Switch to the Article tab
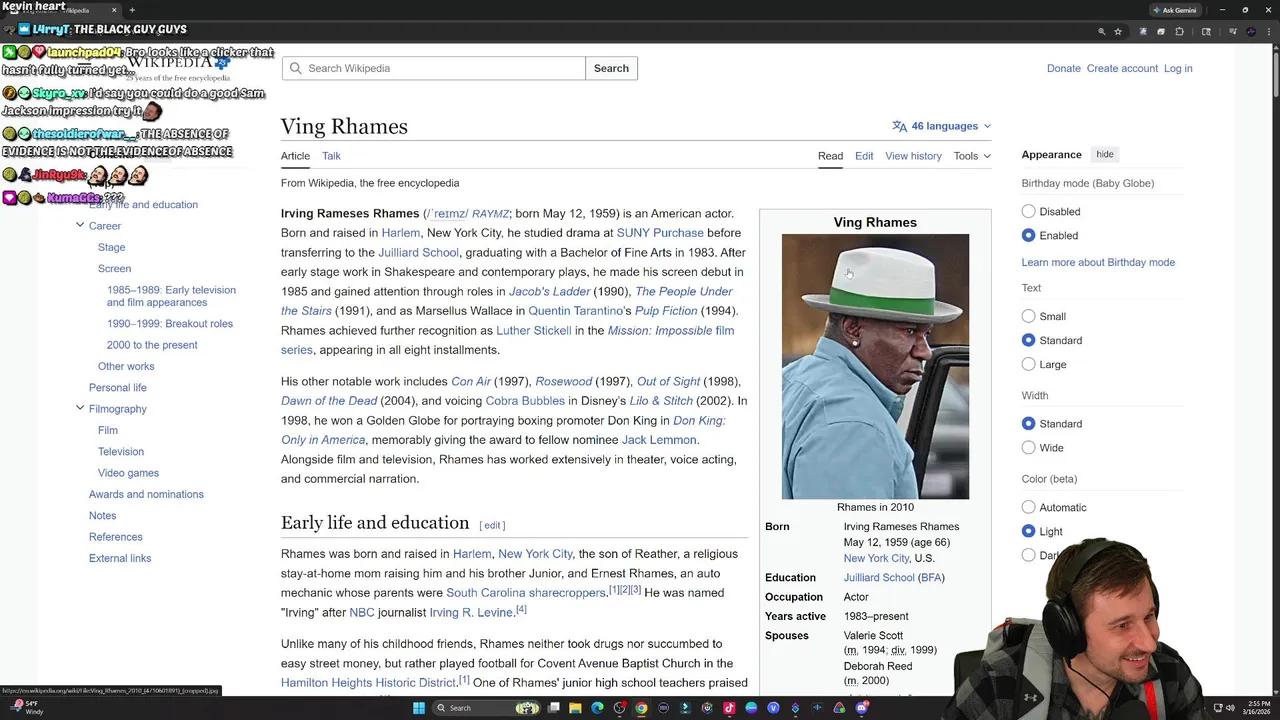Screen dimensions: 1280x720 coord(295,156)
